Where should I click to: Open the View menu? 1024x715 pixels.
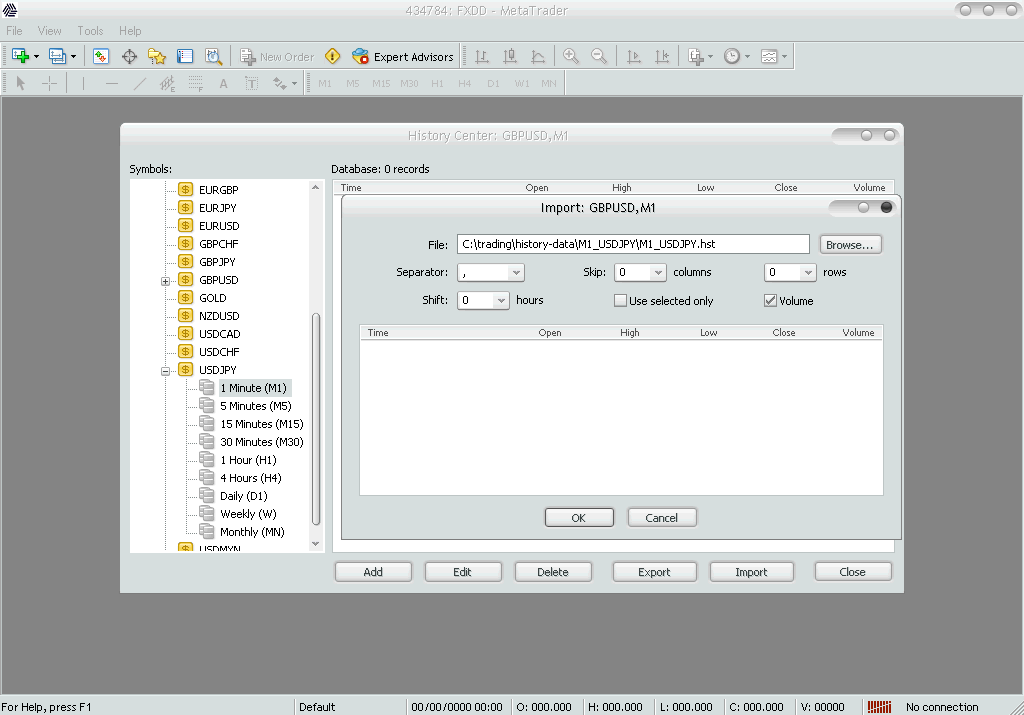point(49,31)
